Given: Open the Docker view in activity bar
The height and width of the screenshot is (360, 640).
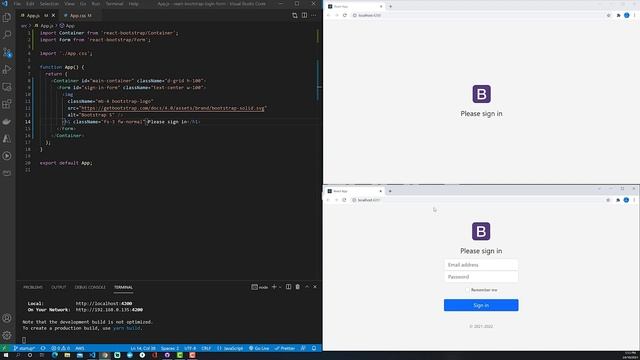Looking at the screenshot, I should [x=7, y=122].
